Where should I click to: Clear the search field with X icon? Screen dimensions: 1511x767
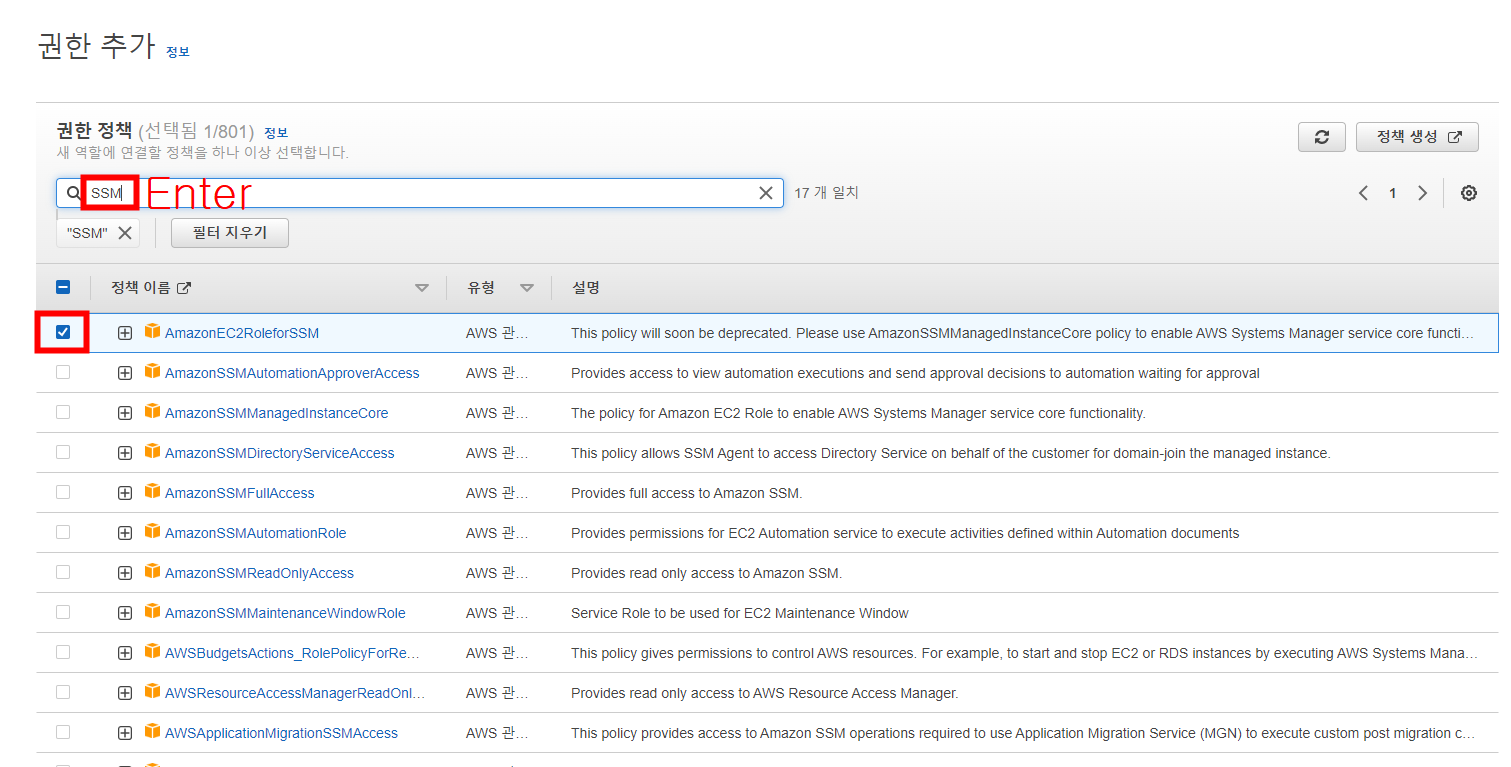pyautogui.click(x=766, y=193)
